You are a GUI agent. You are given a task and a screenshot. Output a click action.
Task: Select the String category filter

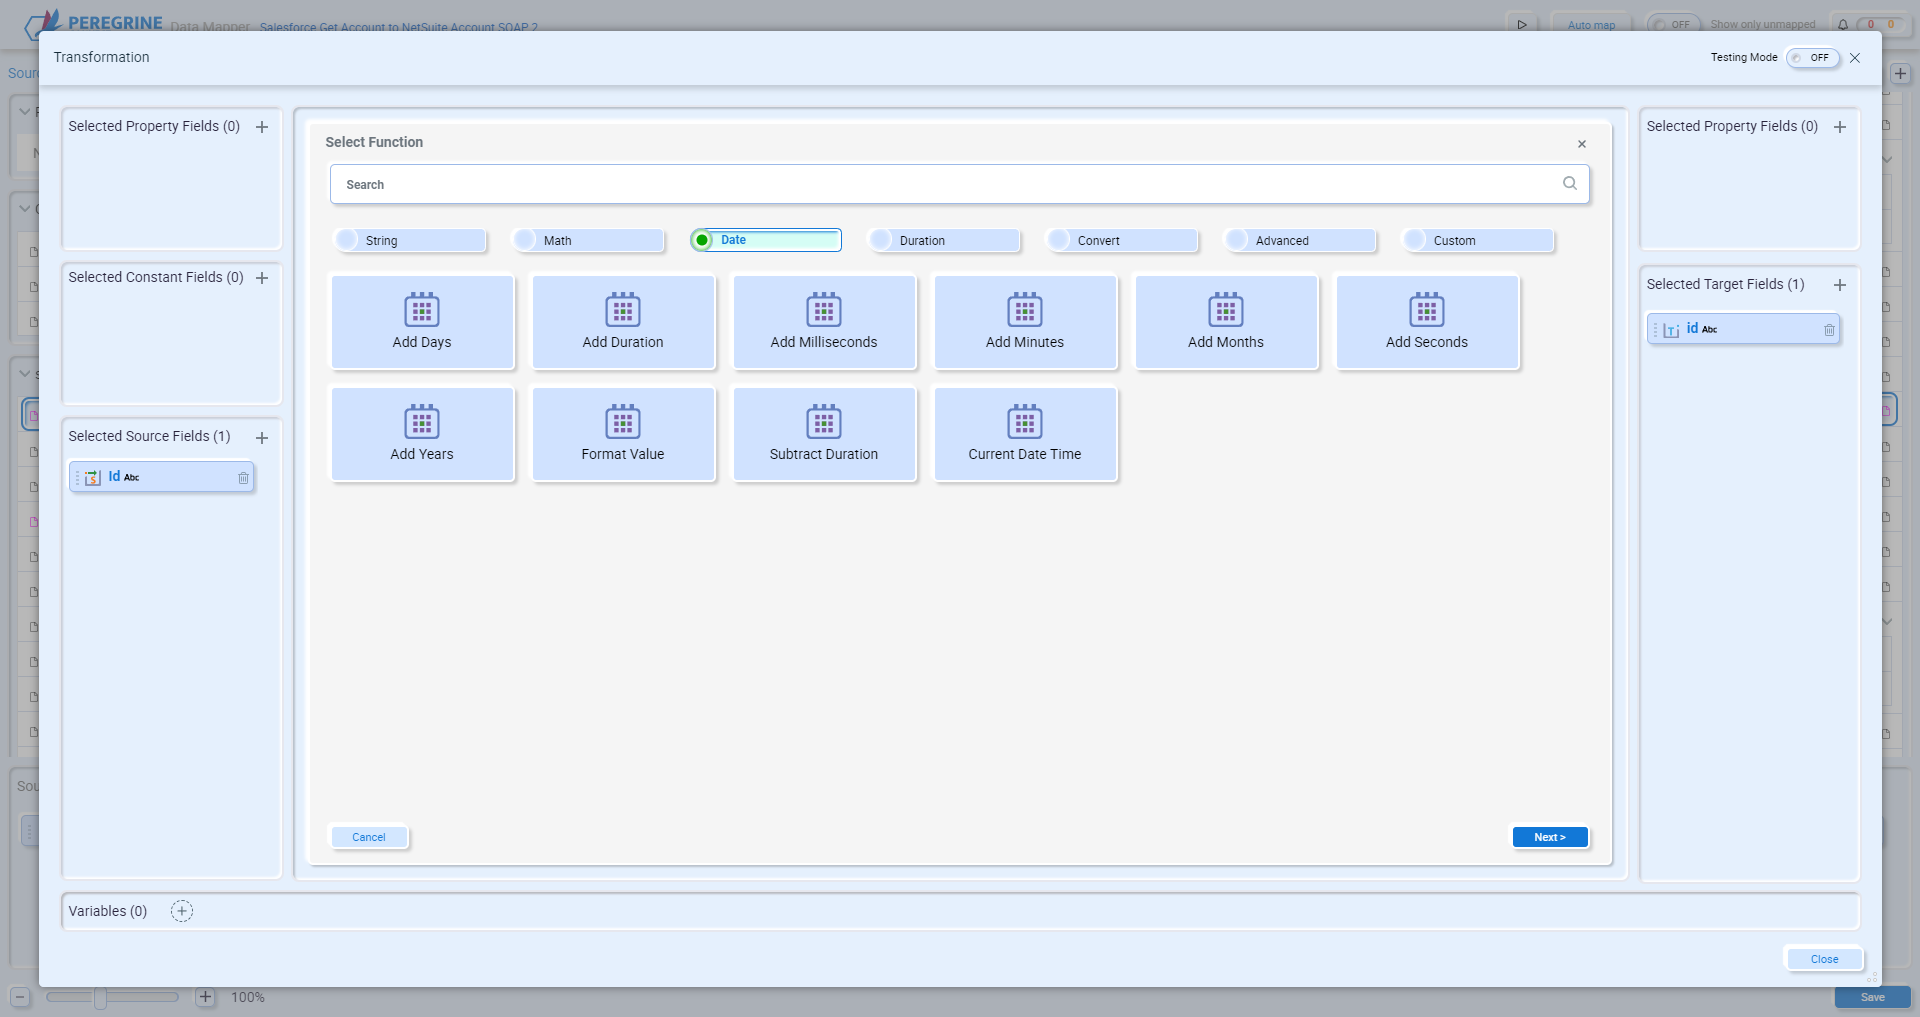tap(410, 240)
